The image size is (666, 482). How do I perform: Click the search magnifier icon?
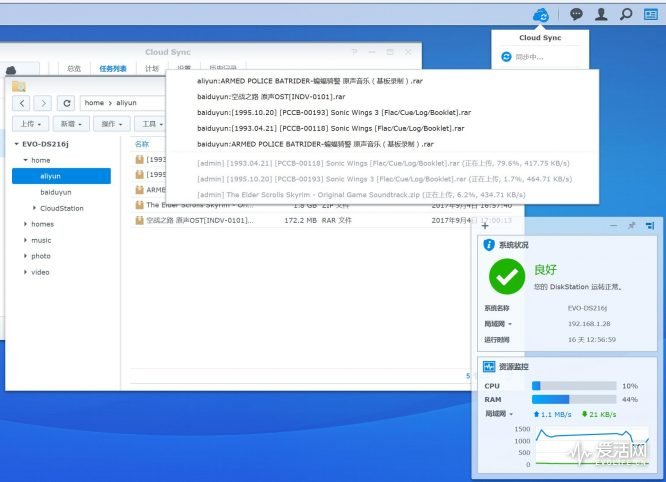click(x=626, y=14)
